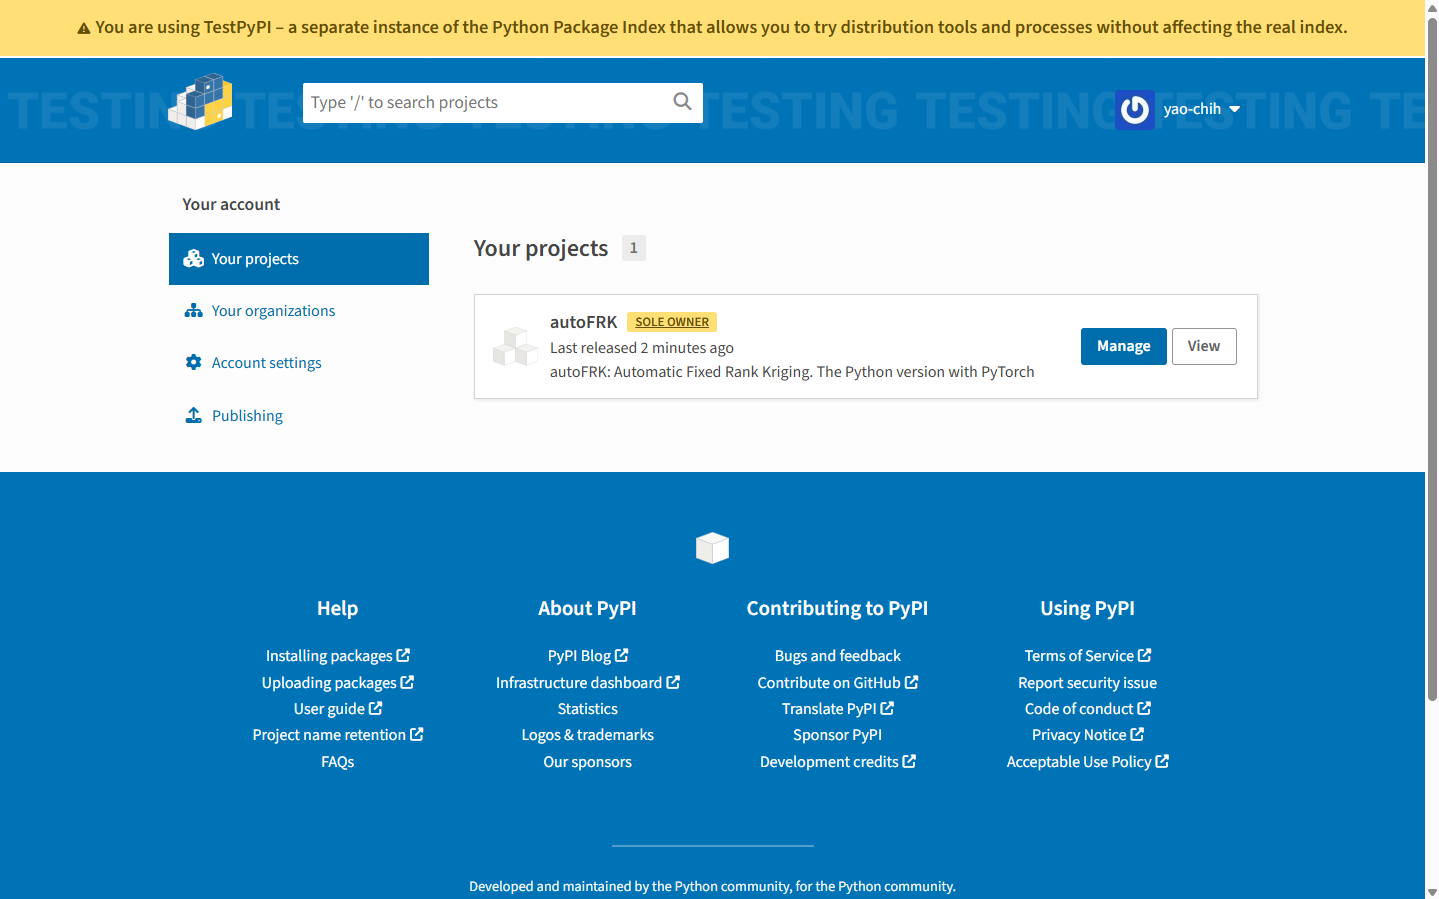This screenshot has height=899, width=1439.
Task: Manage the autoFRK project
Action: point(1124,346)
